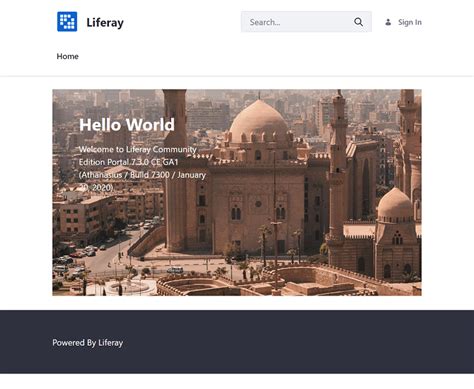
Task: Go to the Home navigation item
Action: pos(68,56)
